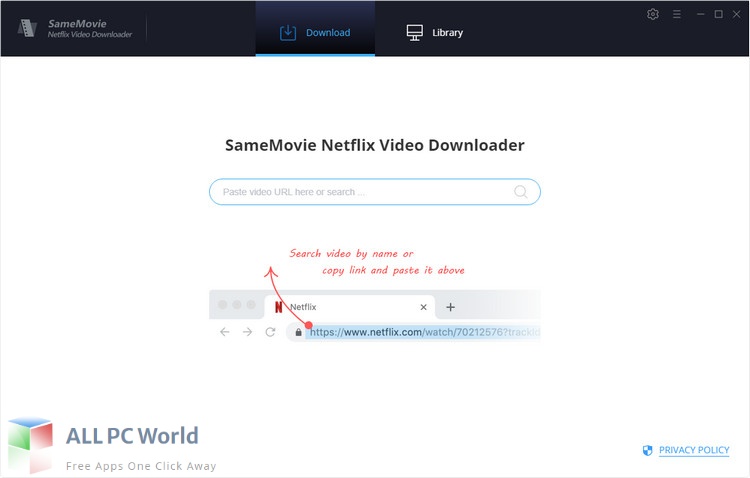This screenshot has height=478, width=750.
Task: Close the SameMovie window
Action: point(737,14)
